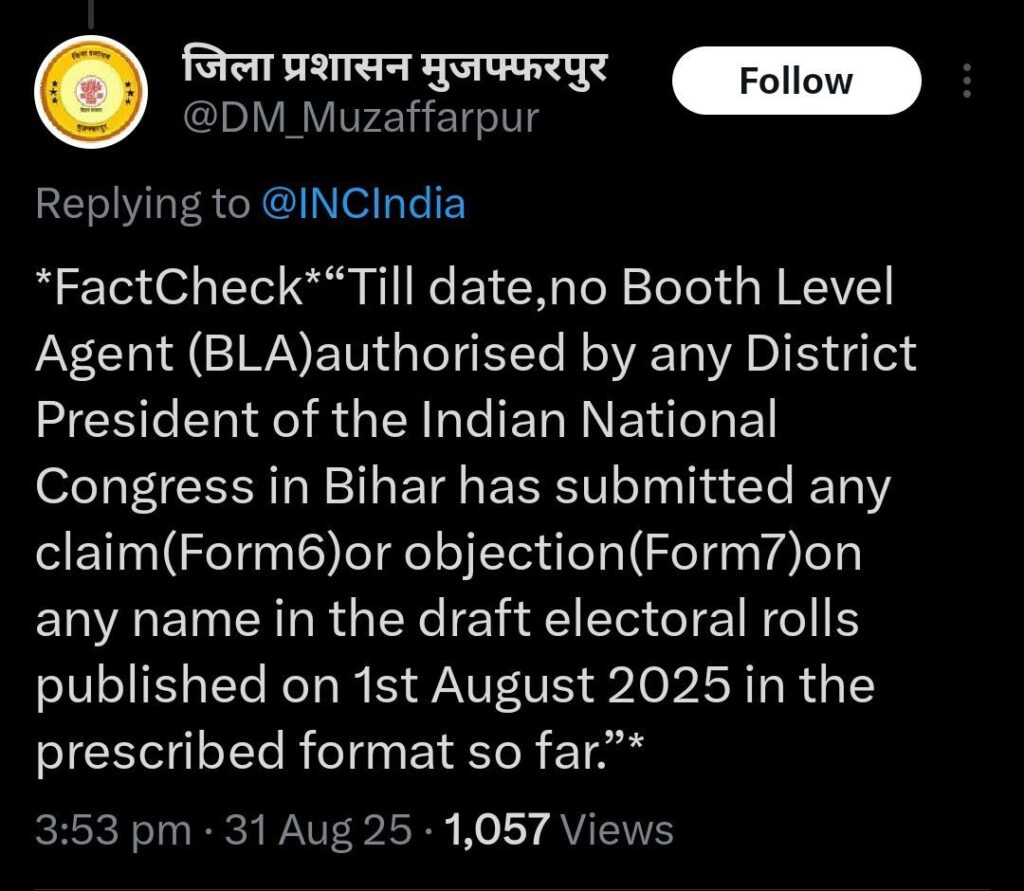
Task: Open the three-dot more options menu
Action: [966, 81]
